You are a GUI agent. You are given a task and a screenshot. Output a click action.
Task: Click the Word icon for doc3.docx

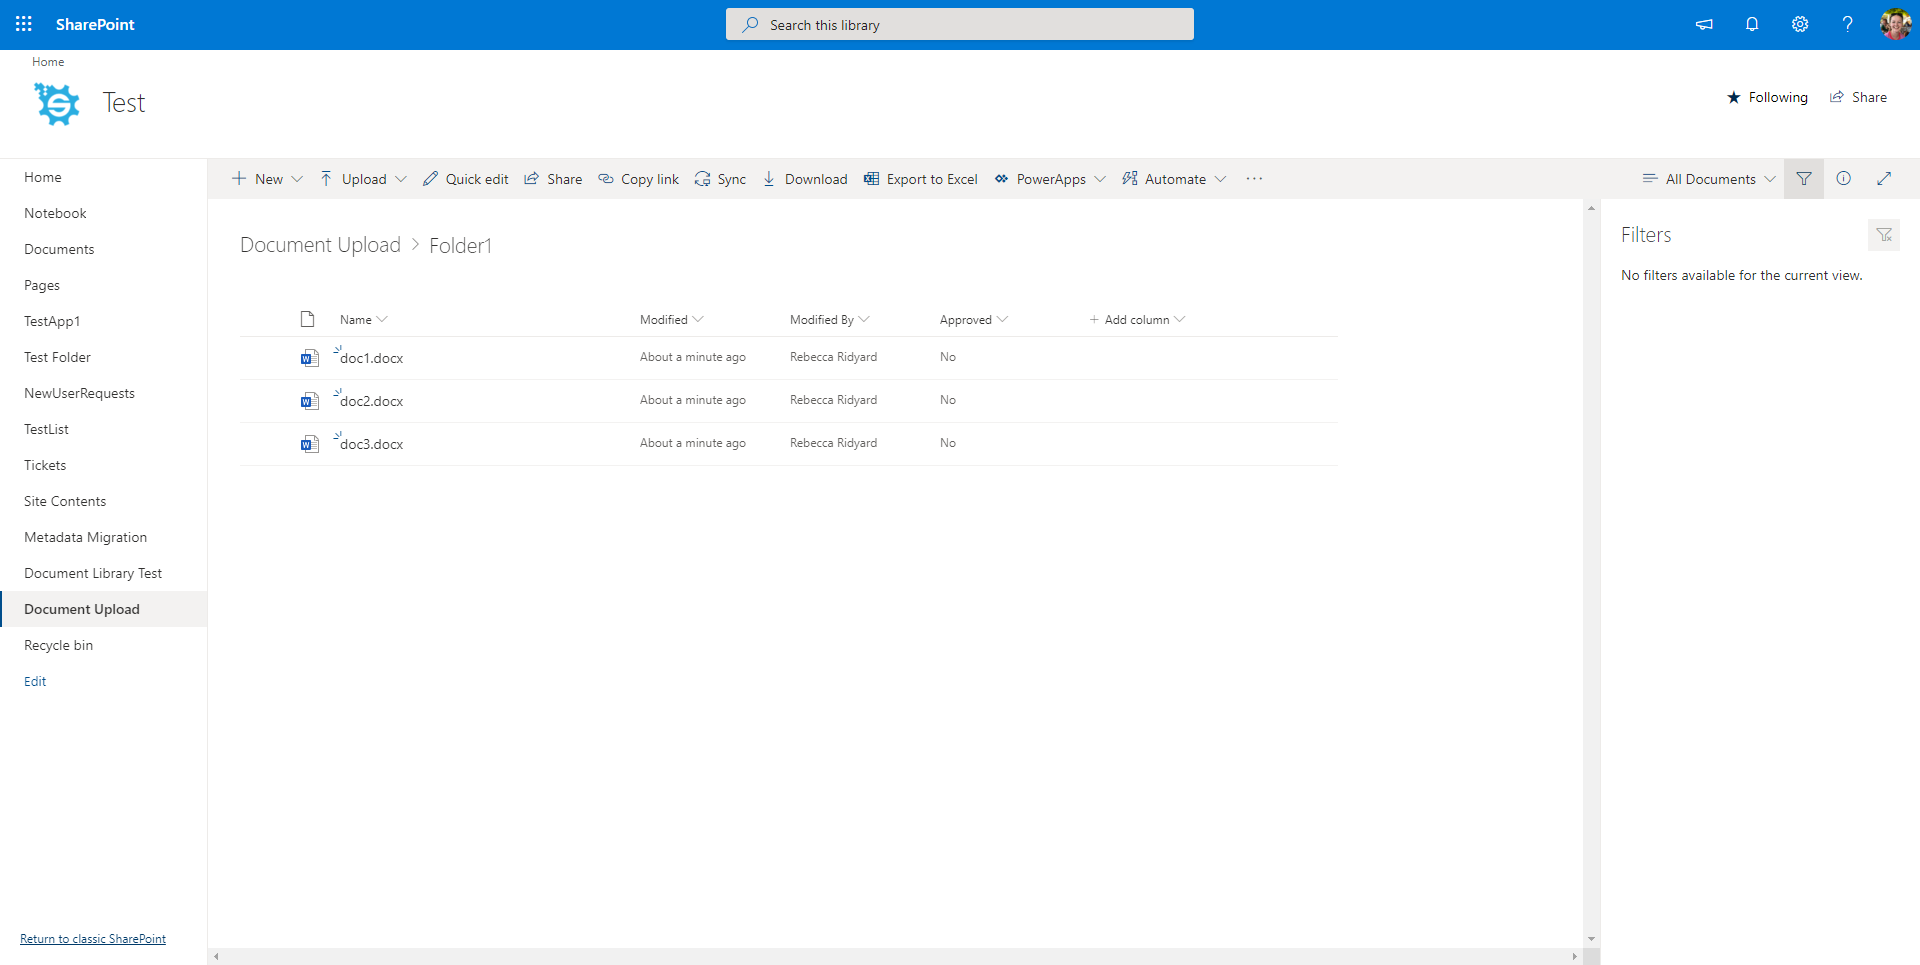click(x=309, y=444)
